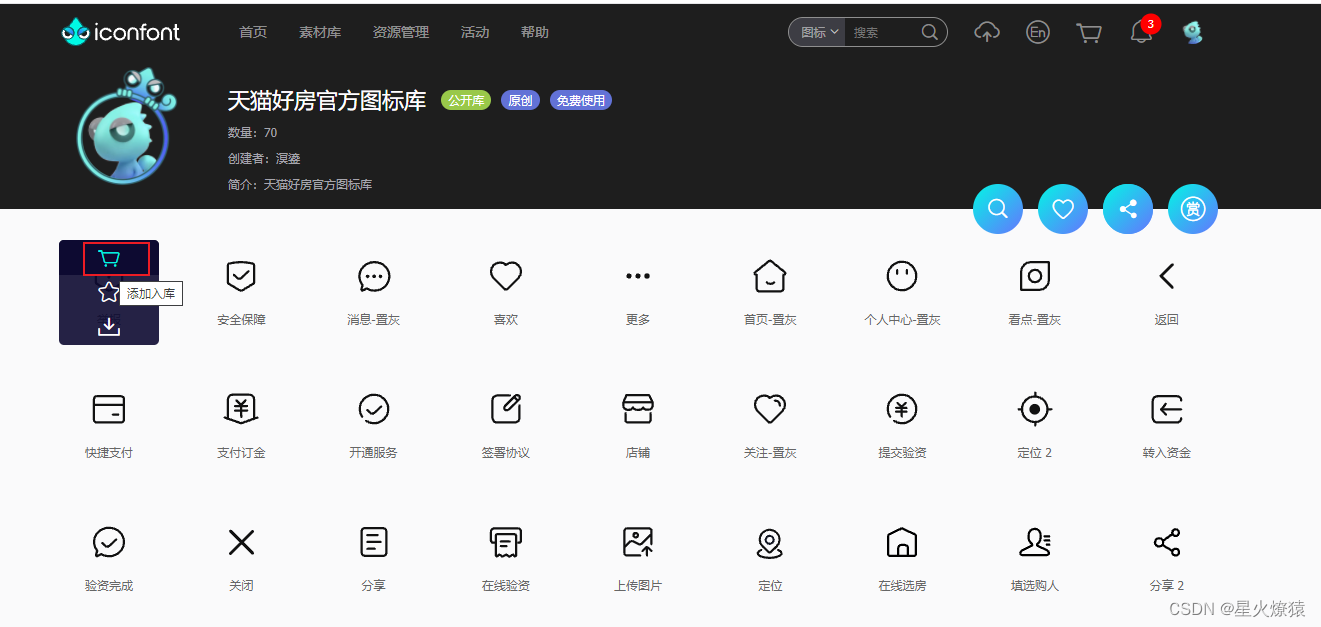Click the search magnifier in search box
Image resolution: width=1321 pixels, height=627 pixels.
tap(929, 32)
